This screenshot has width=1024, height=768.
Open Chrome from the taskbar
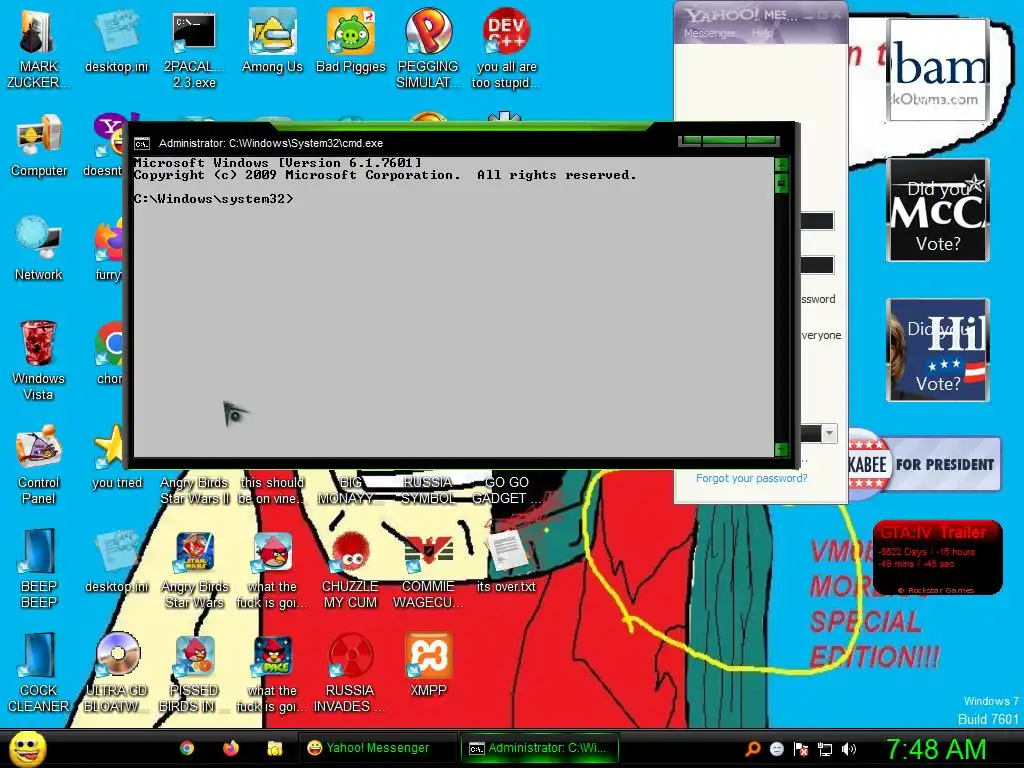coord(187,748)
